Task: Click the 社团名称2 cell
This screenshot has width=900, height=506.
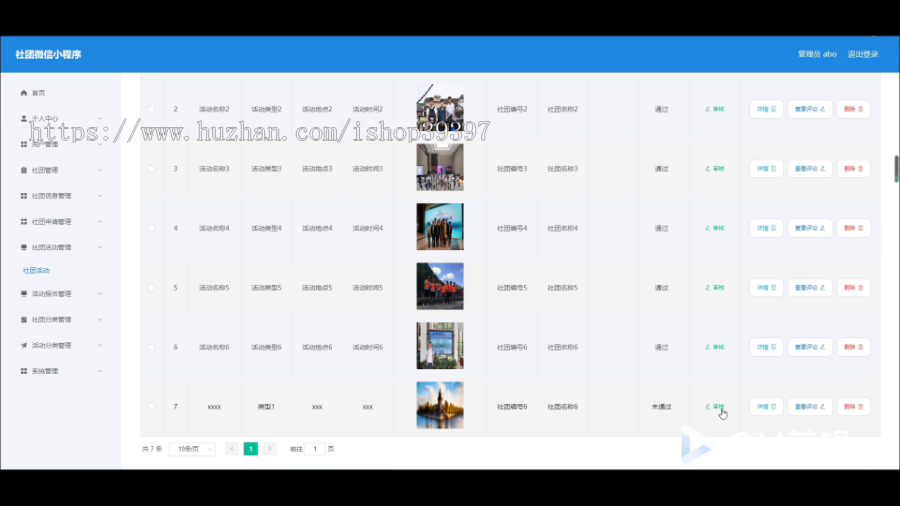Action: pos(562,109)
